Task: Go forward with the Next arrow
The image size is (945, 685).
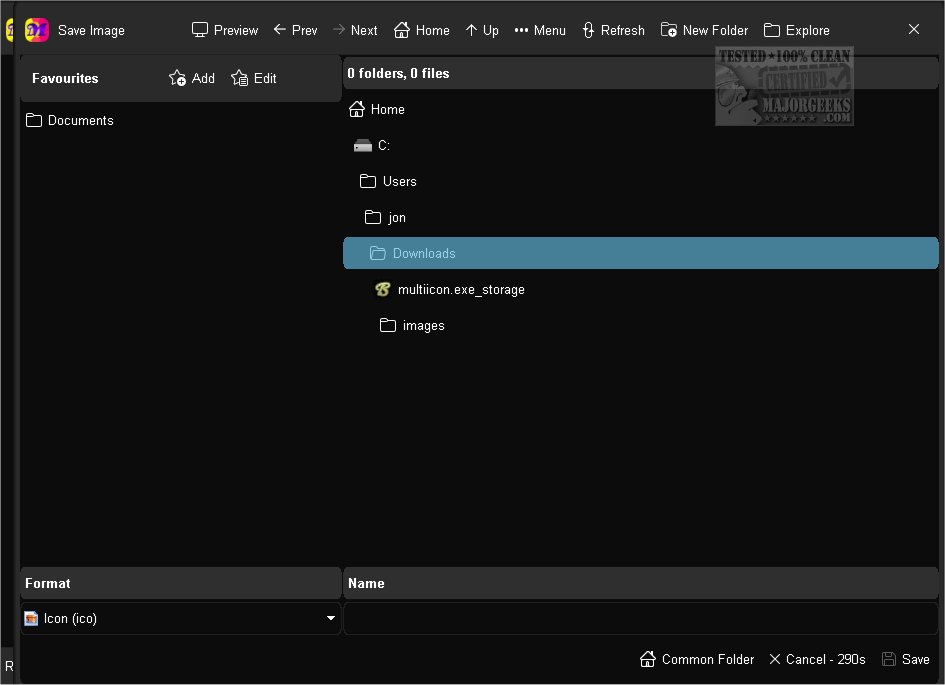Action: tap(339, 30)
